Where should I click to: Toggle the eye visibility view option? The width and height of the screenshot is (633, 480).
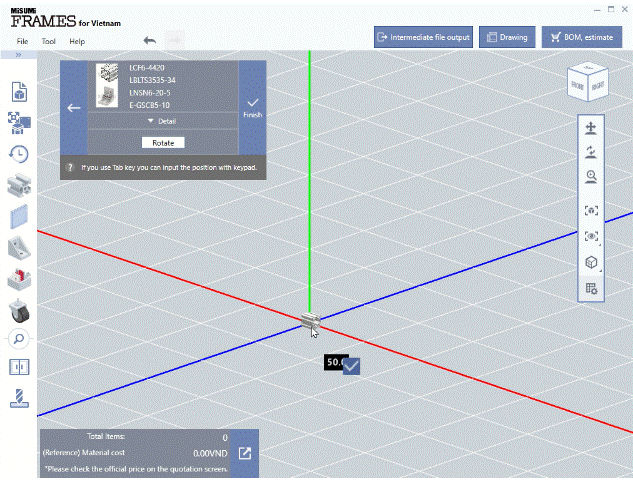pyautogui.click(x=591, y=237)
